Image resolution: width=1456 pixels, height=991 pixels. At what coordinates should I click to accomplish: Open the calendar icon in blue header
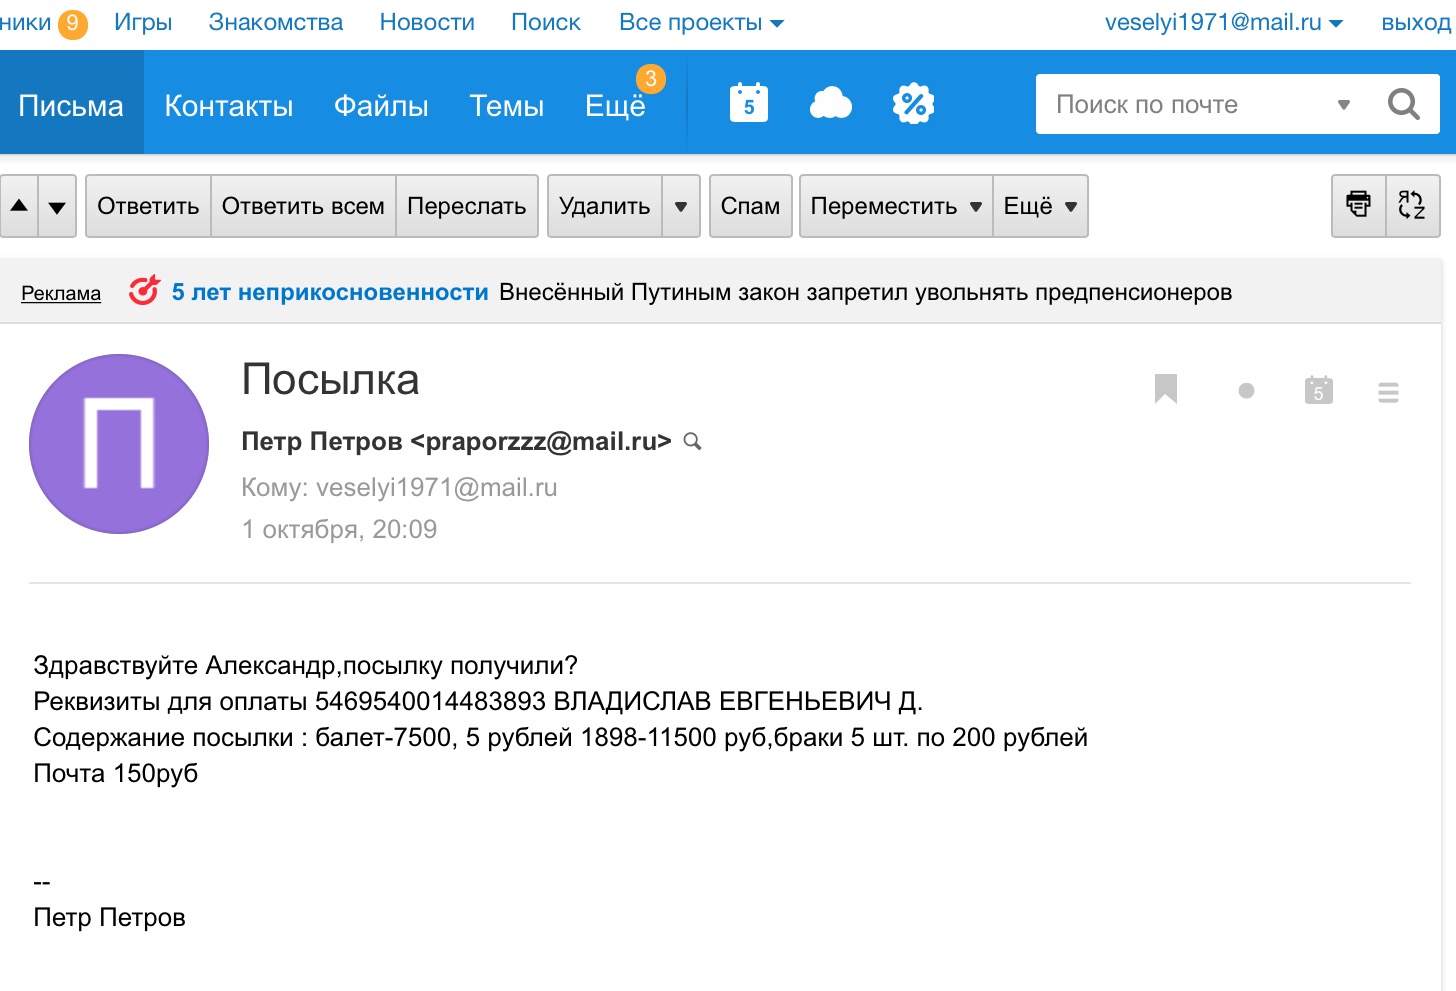(x=749, y=104)
